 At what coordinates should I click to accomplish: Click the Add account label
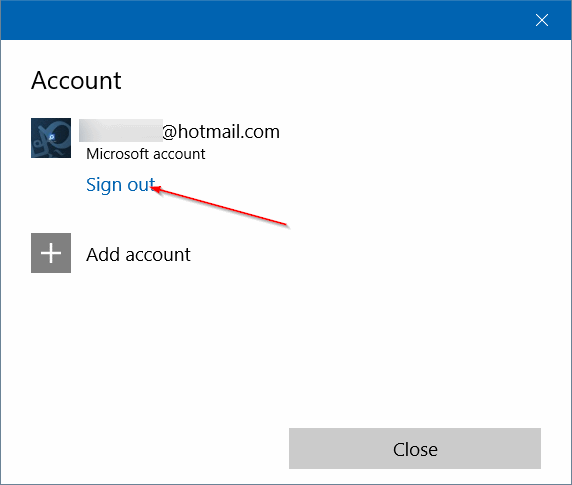click(x=138, y=255)
